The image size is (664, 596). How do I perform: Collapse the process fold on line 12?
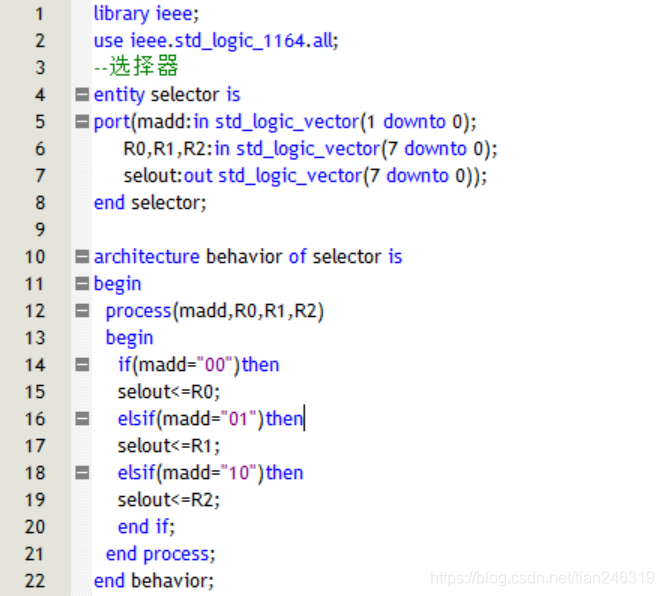82,310
